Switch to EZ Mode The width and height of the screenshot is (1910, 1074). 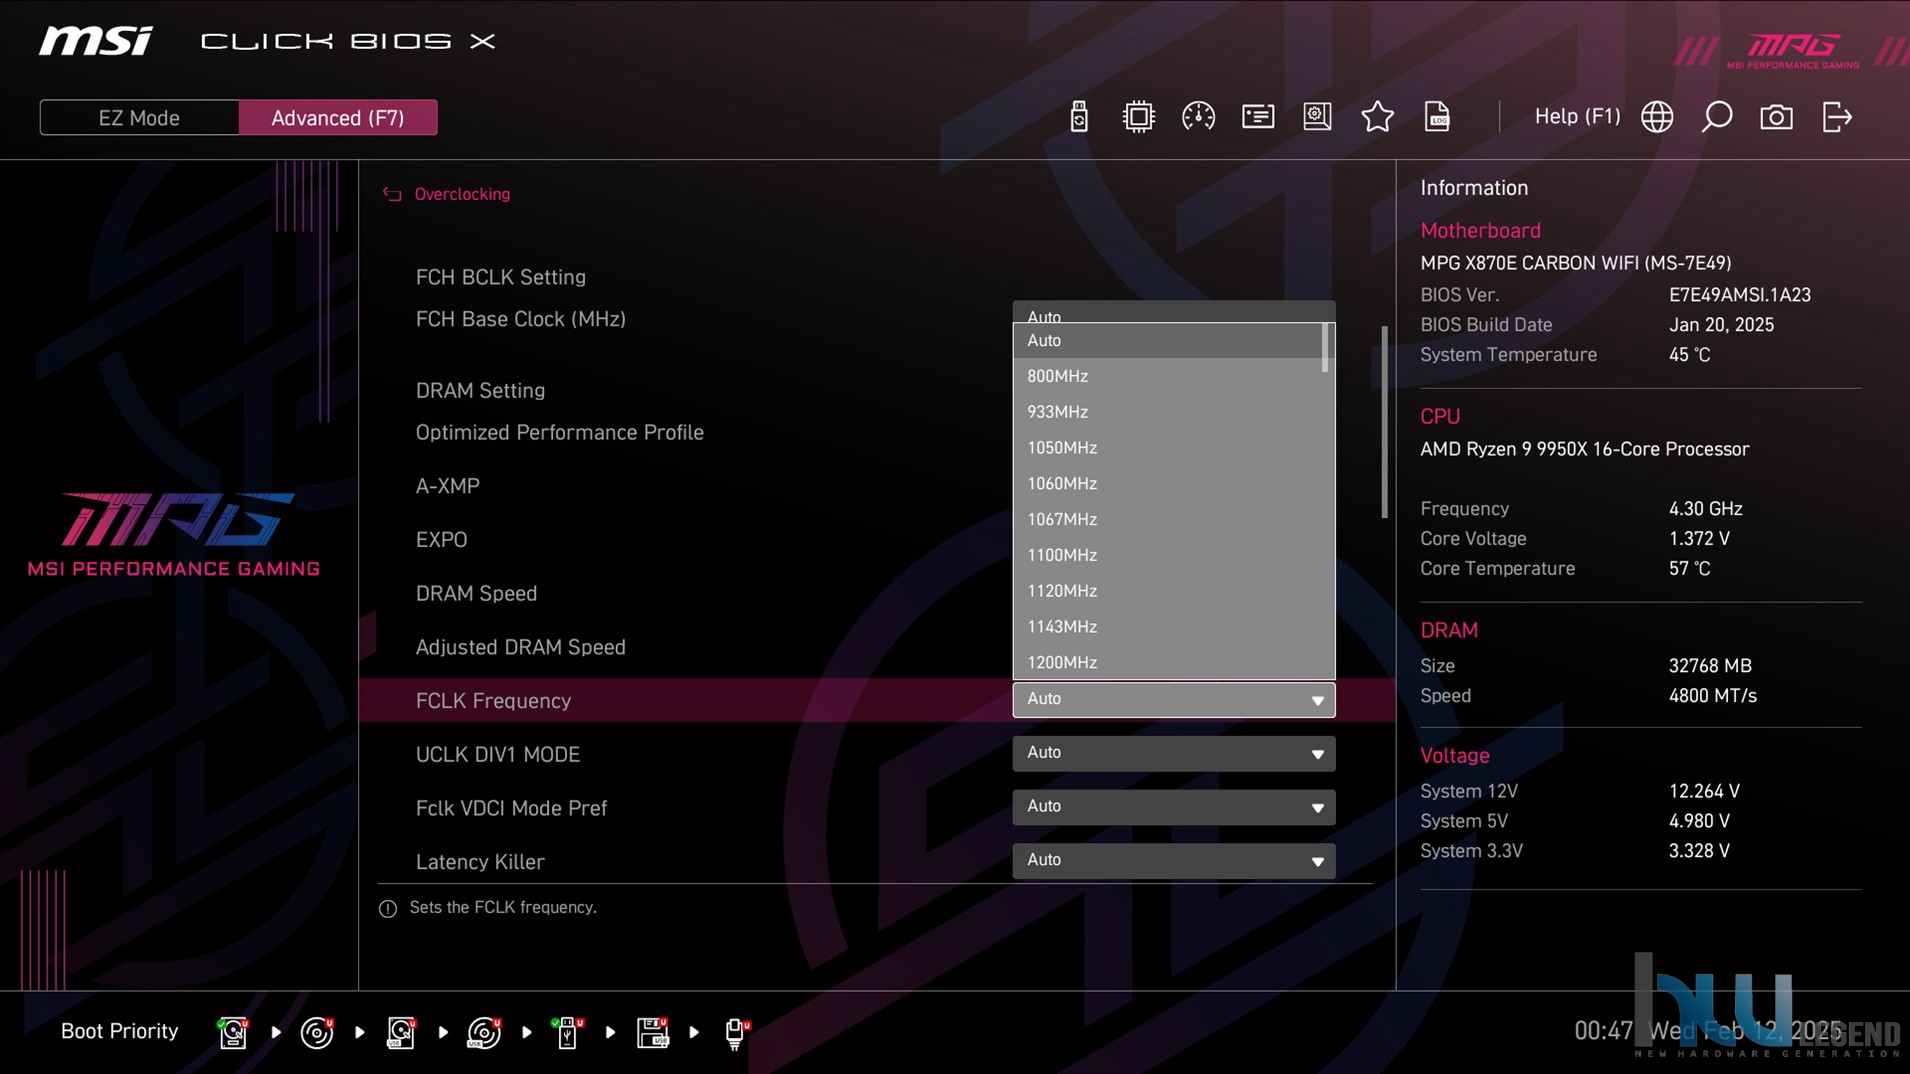(x=139, y=117)
